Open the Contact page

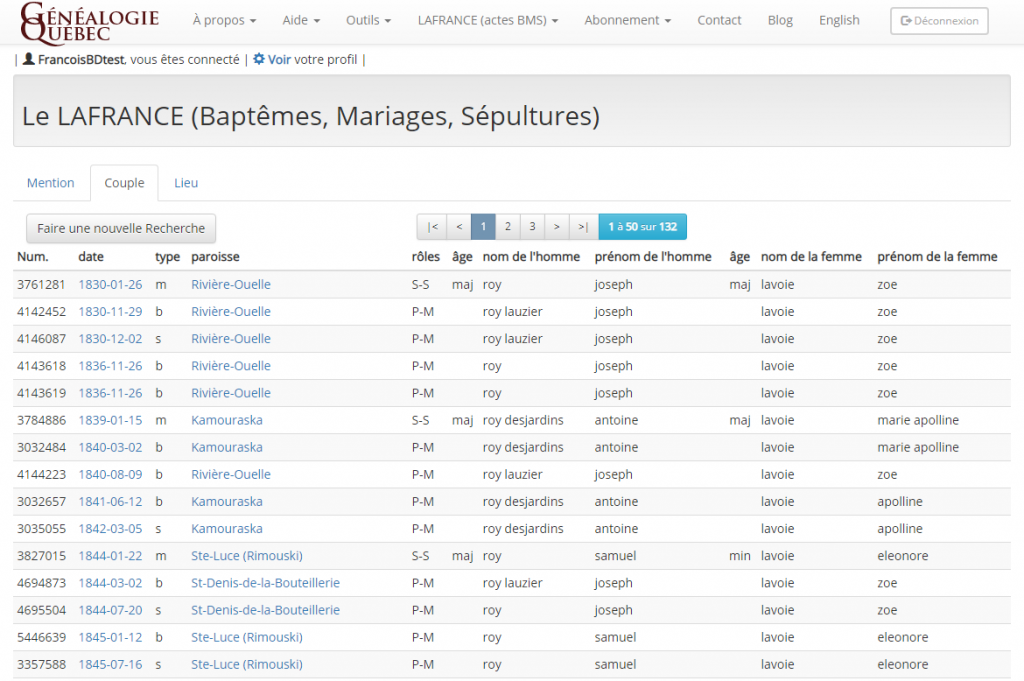click(x=719, y=20)
